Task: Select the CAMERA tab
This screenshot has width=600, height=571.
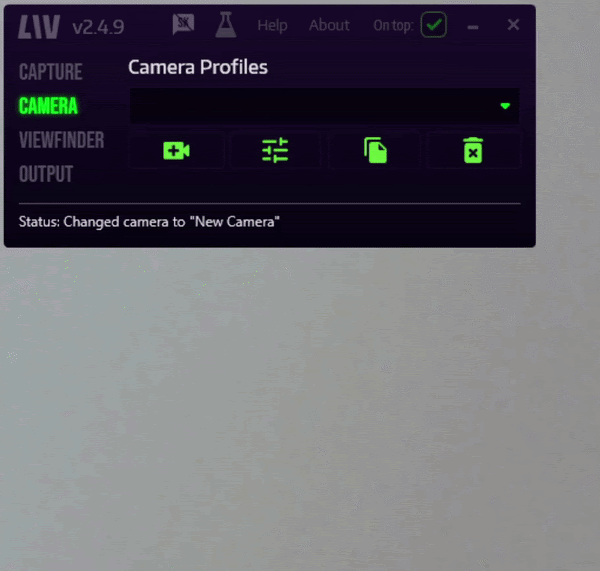Action: pos(48,106)
